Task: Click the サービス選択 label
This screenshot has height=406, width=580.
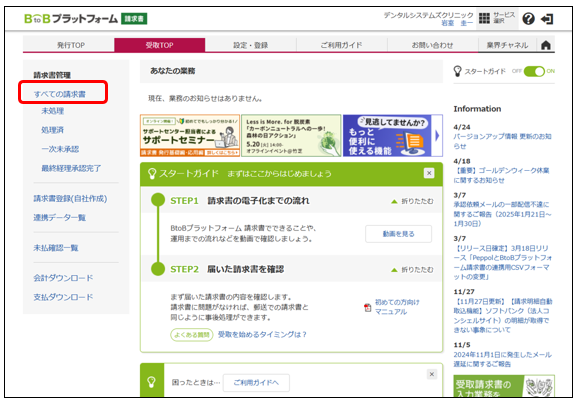Action: point(504,18)
